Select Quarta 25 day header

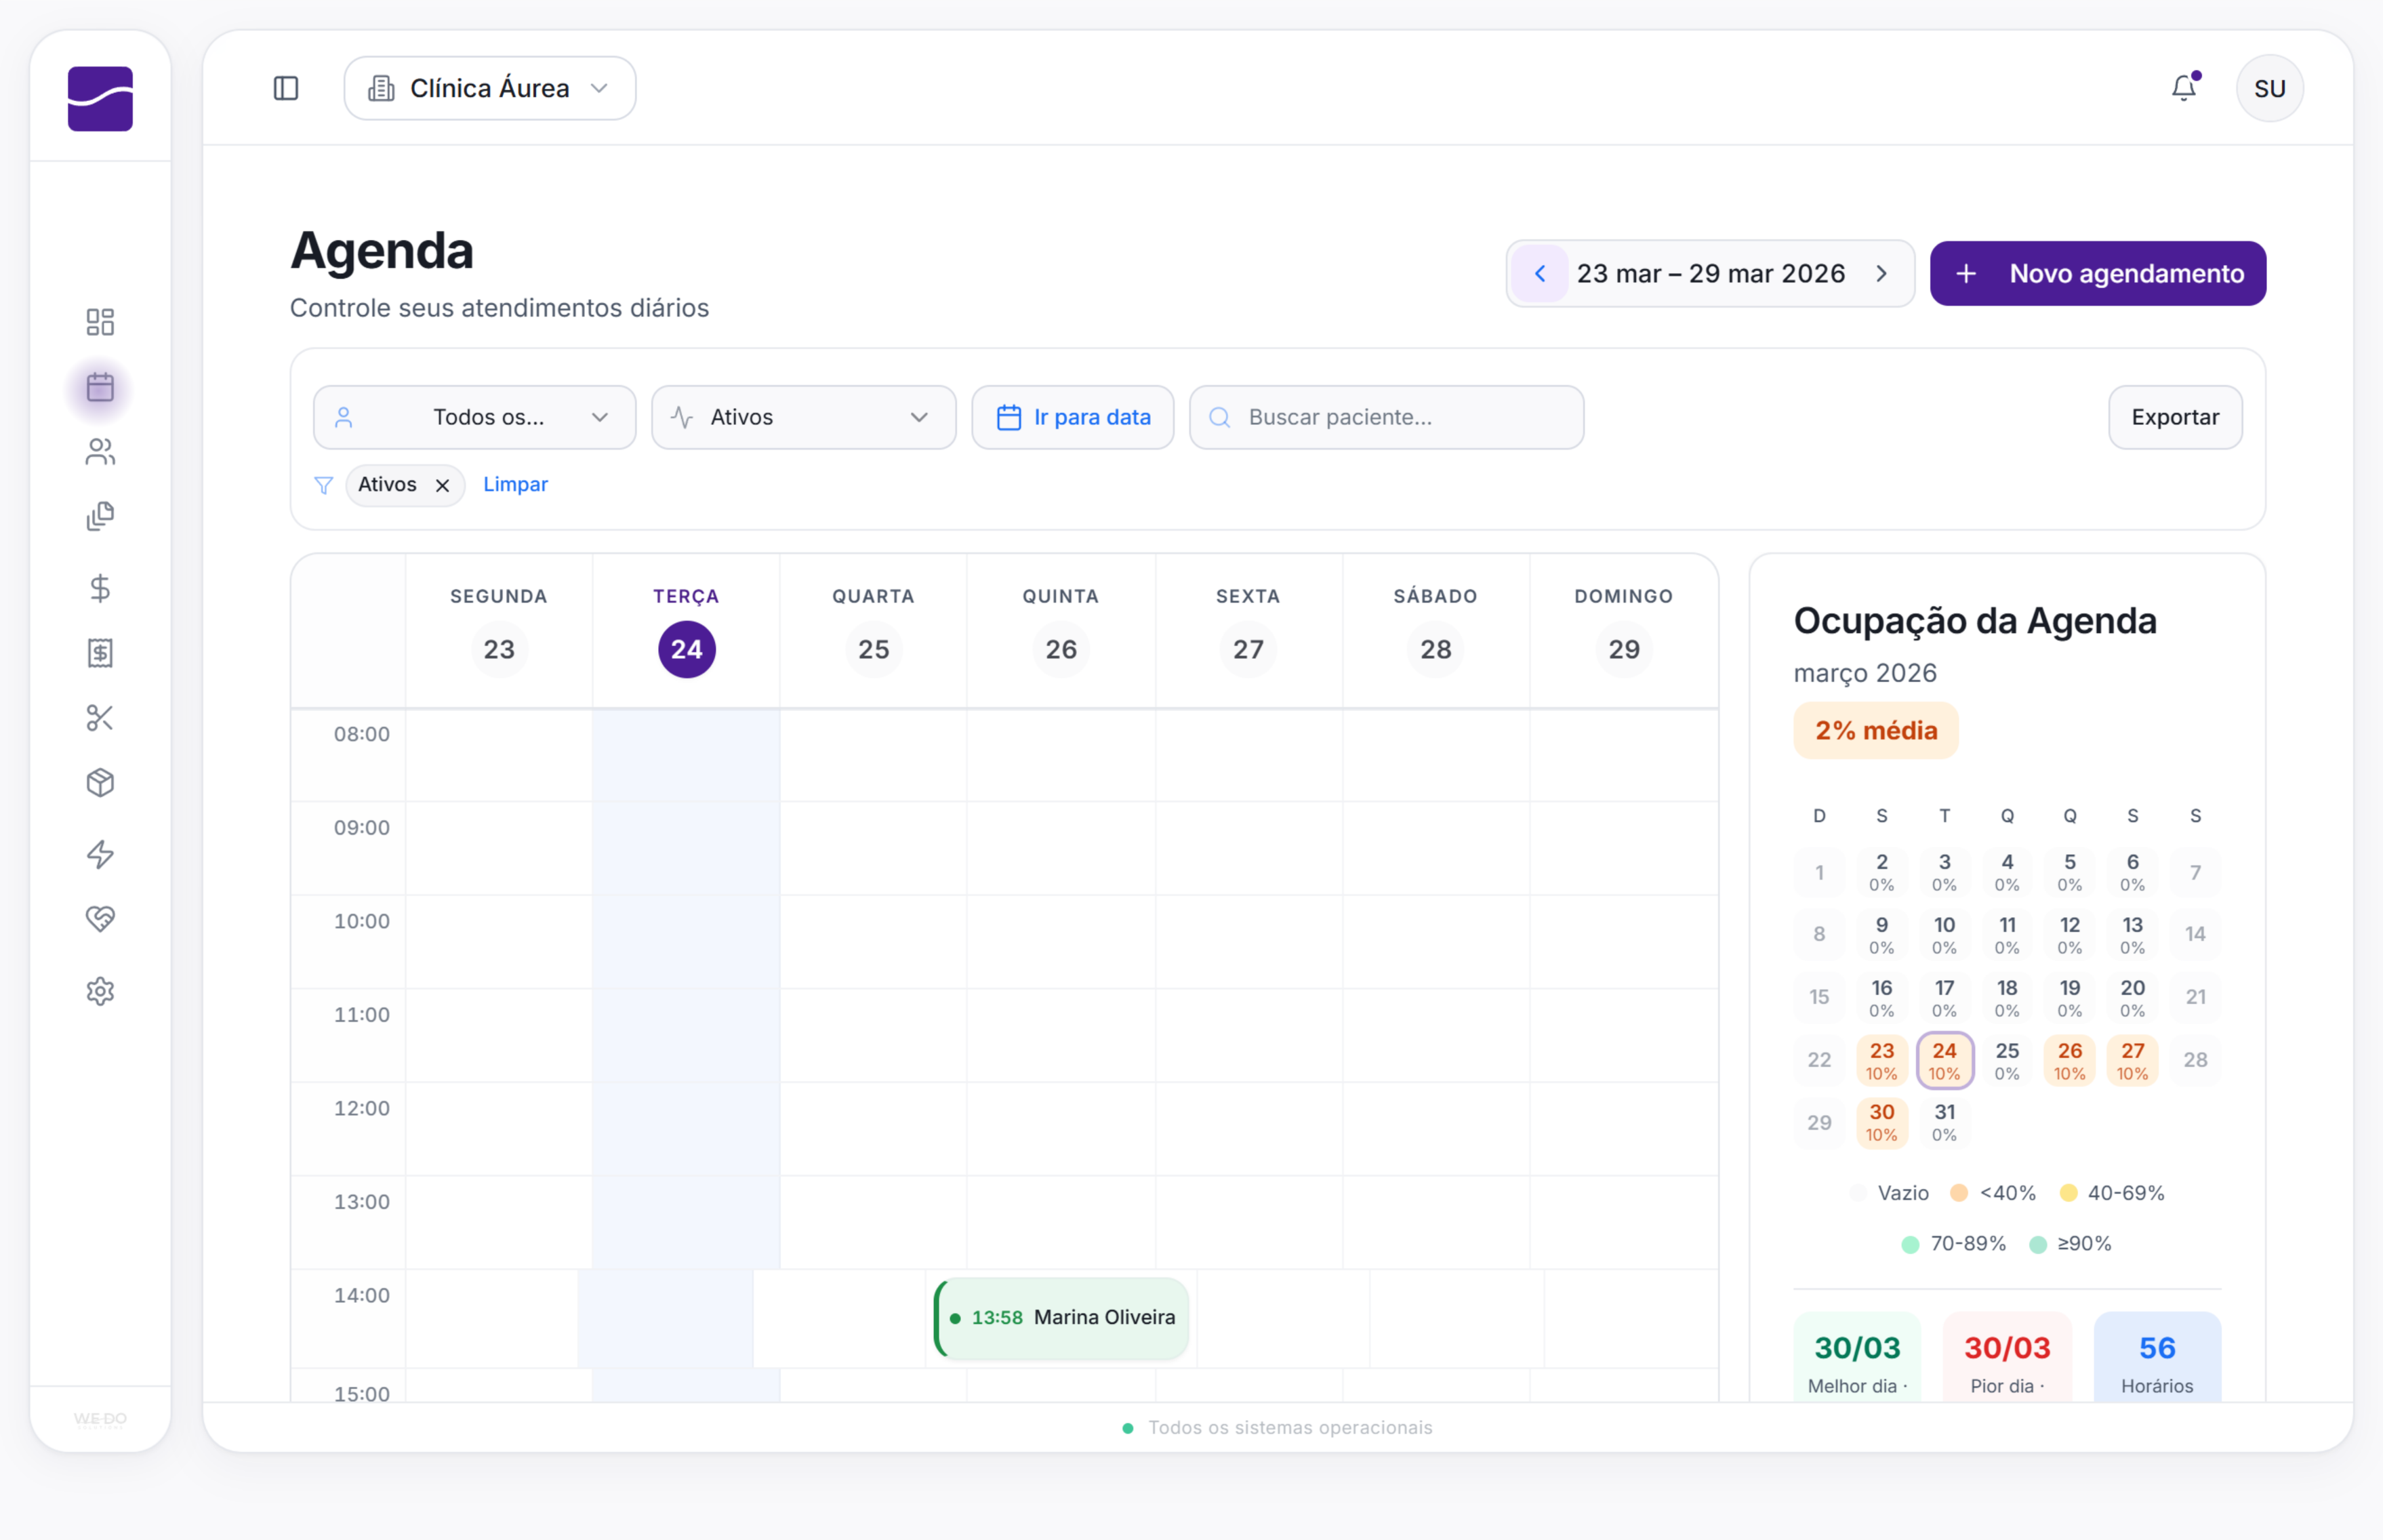click(873, 630)
